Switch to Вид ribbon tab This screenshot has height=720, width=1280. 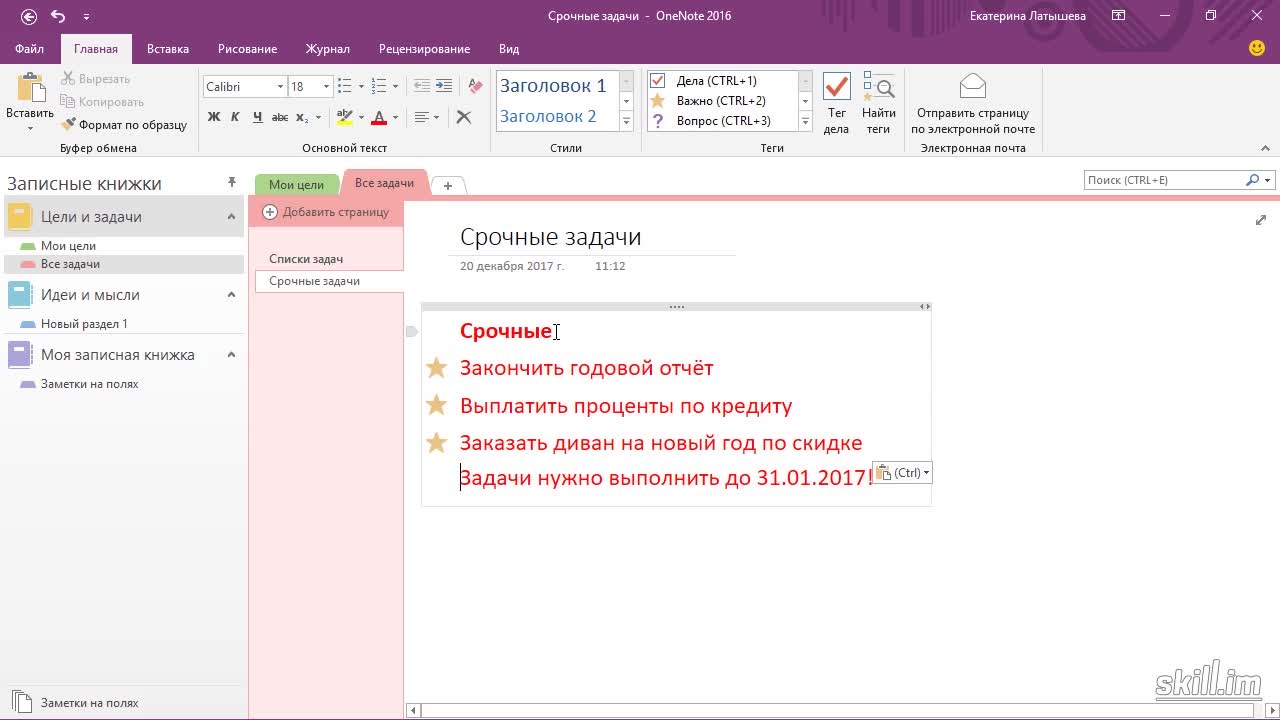(x=509, y=49)
